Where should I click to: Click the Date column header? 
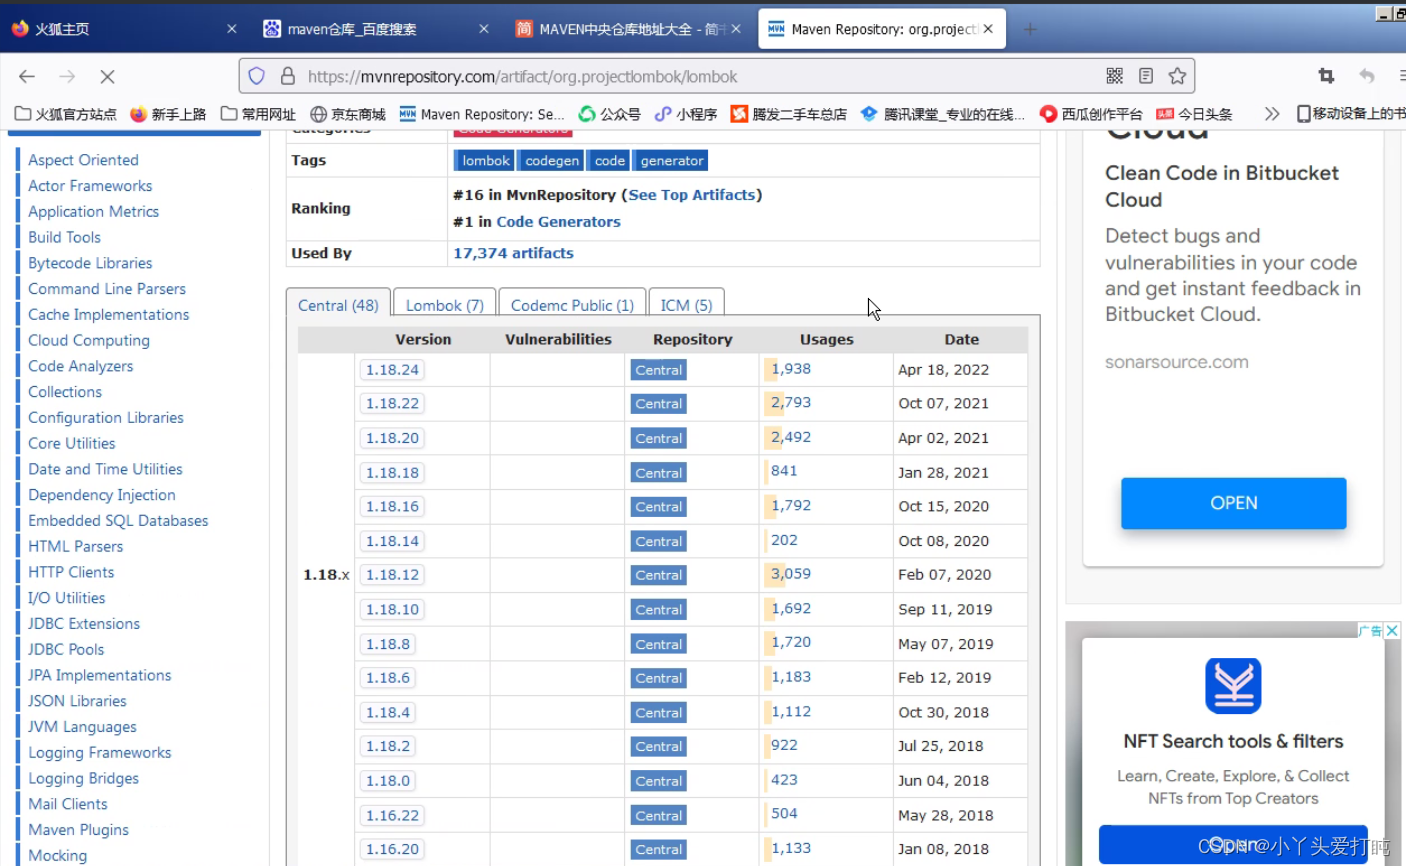coord(962,339)
